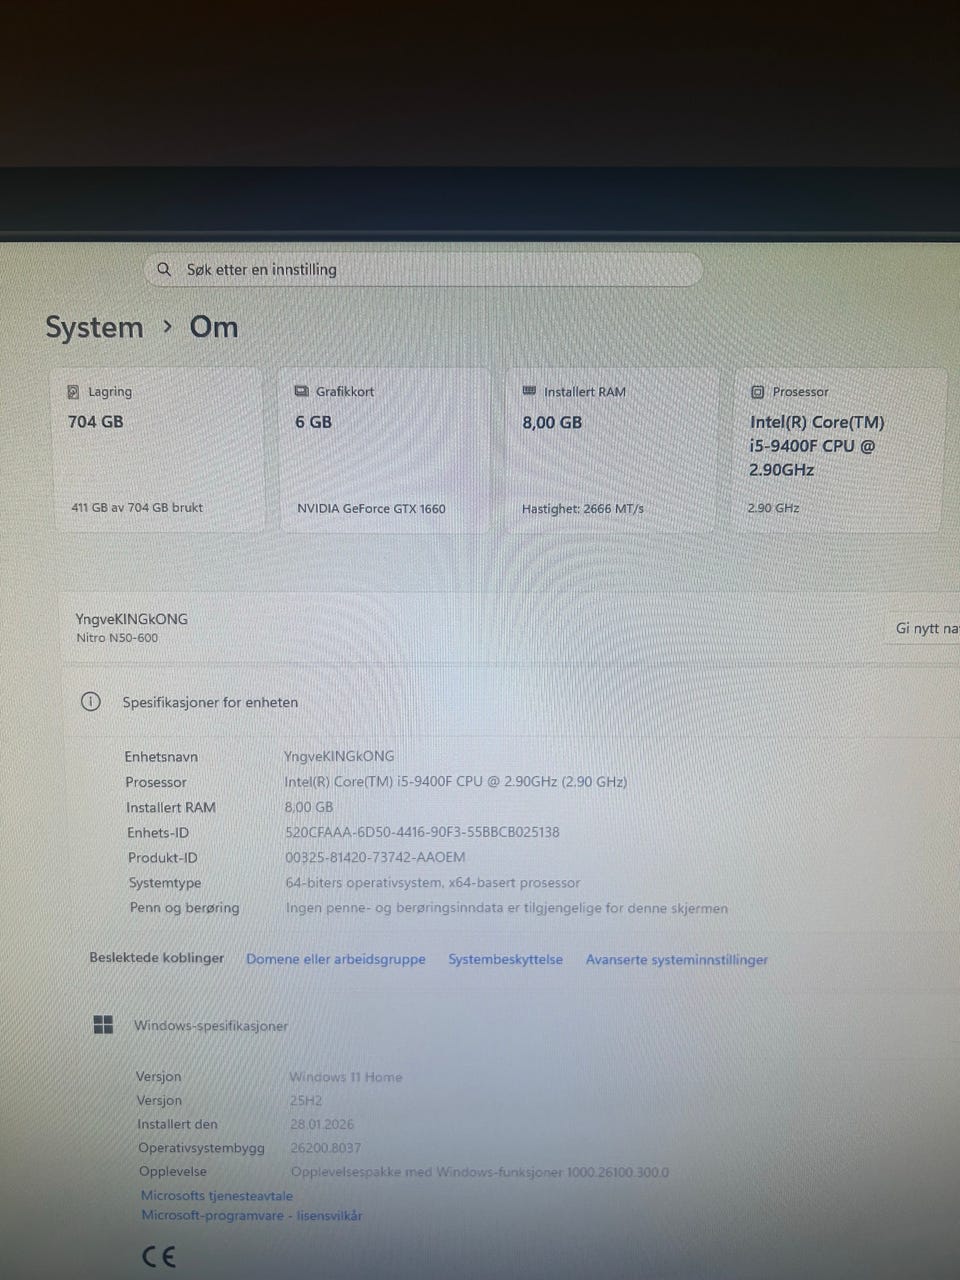Select the Opplevelsespakke experience value
Screen dimensions: 960x1280
pyautogui.click(x=480, y=1172)
